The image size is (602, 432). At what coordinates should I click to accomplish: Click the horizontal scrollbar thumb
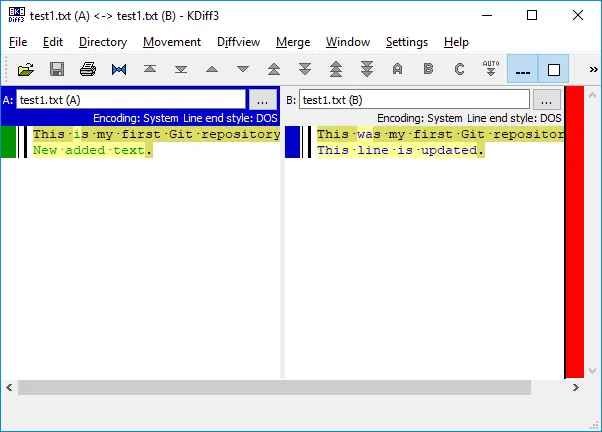point(275,387)
